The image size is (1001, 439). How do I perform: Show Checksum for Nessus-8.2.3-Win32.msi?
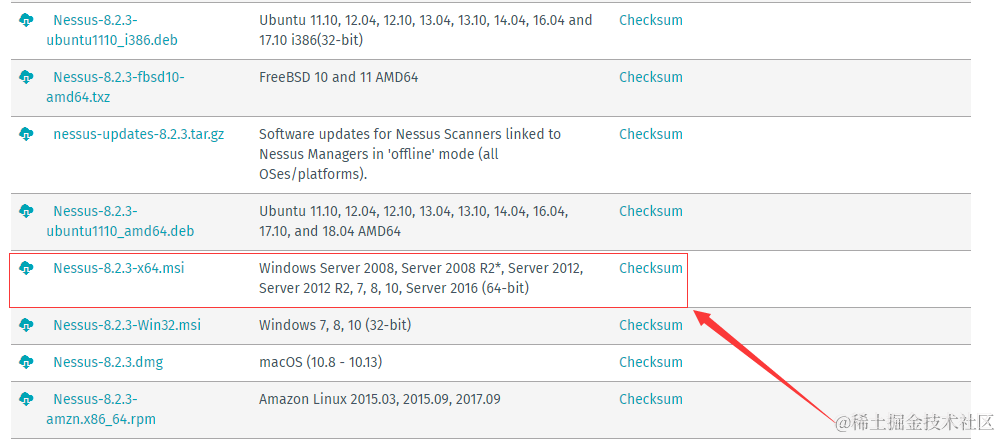(x=651, y=325)
